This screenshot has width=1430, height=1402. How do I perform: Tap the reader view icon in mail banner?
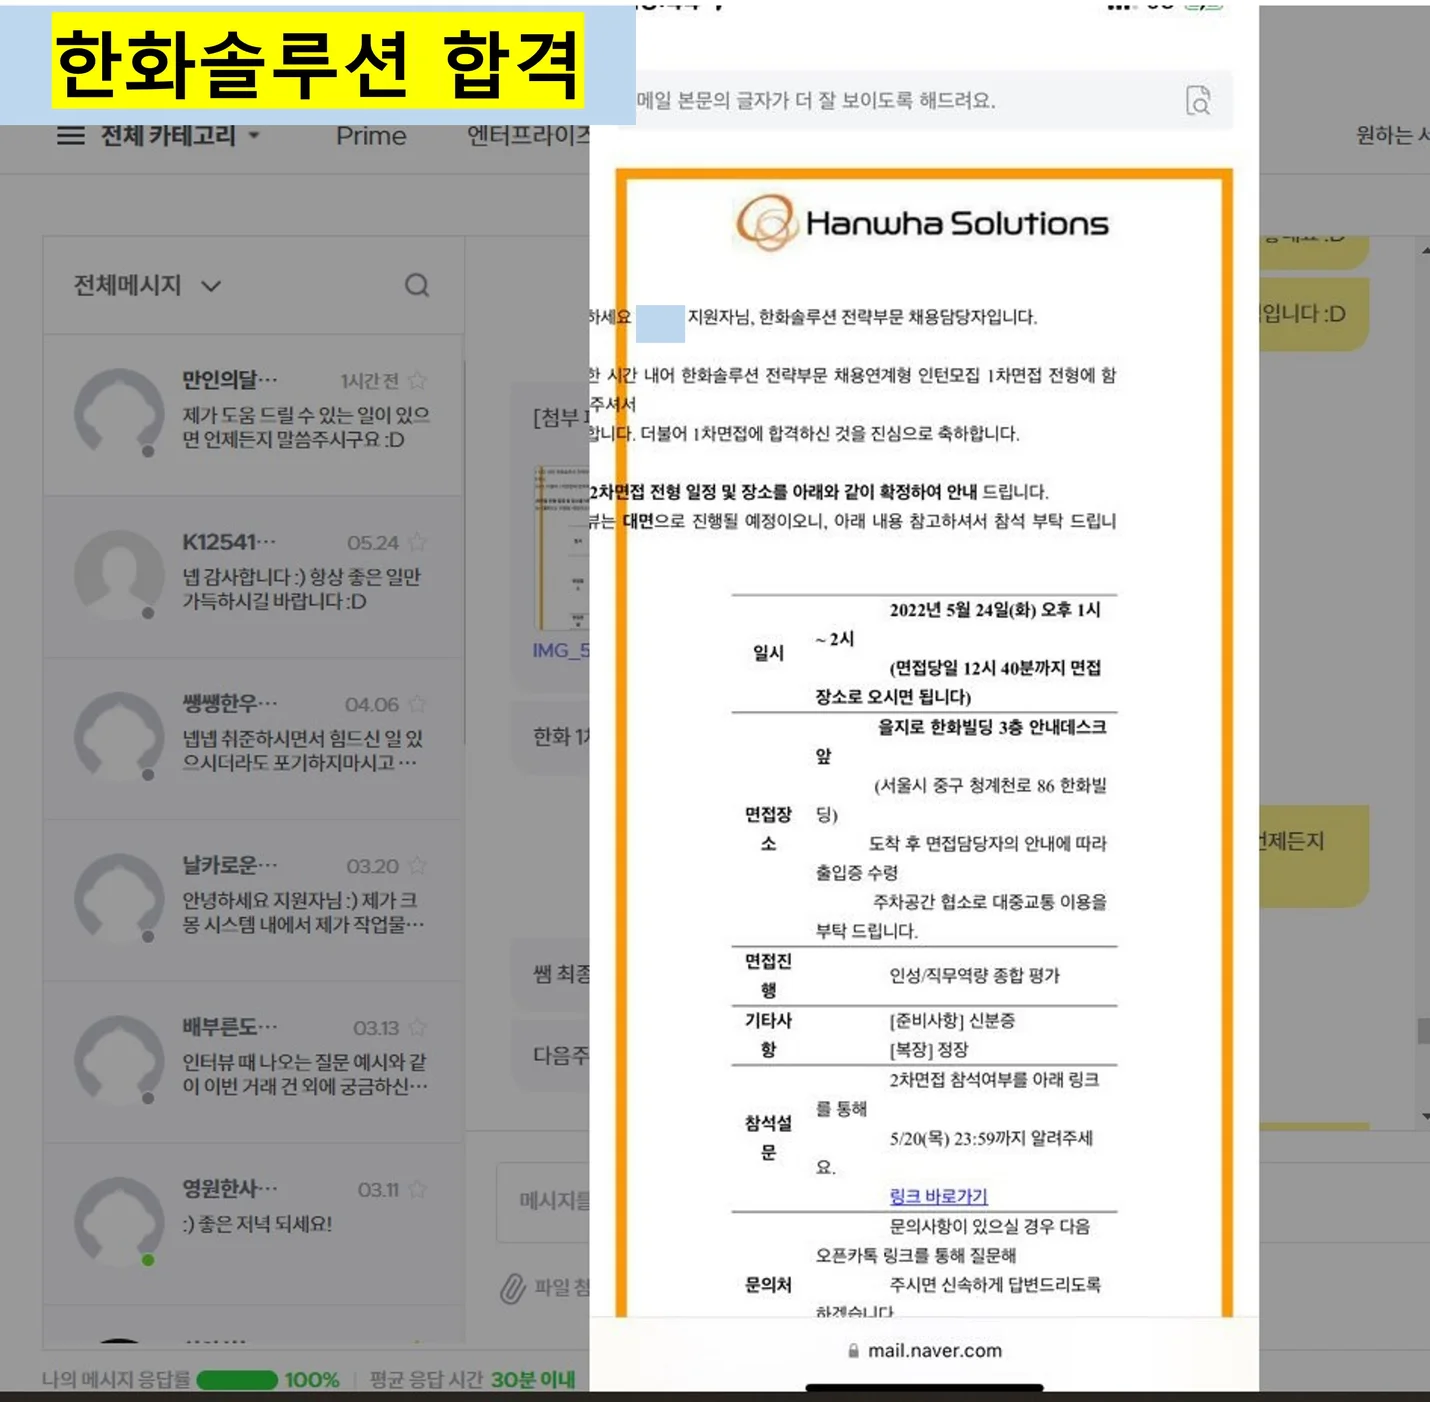(1198, 101)
